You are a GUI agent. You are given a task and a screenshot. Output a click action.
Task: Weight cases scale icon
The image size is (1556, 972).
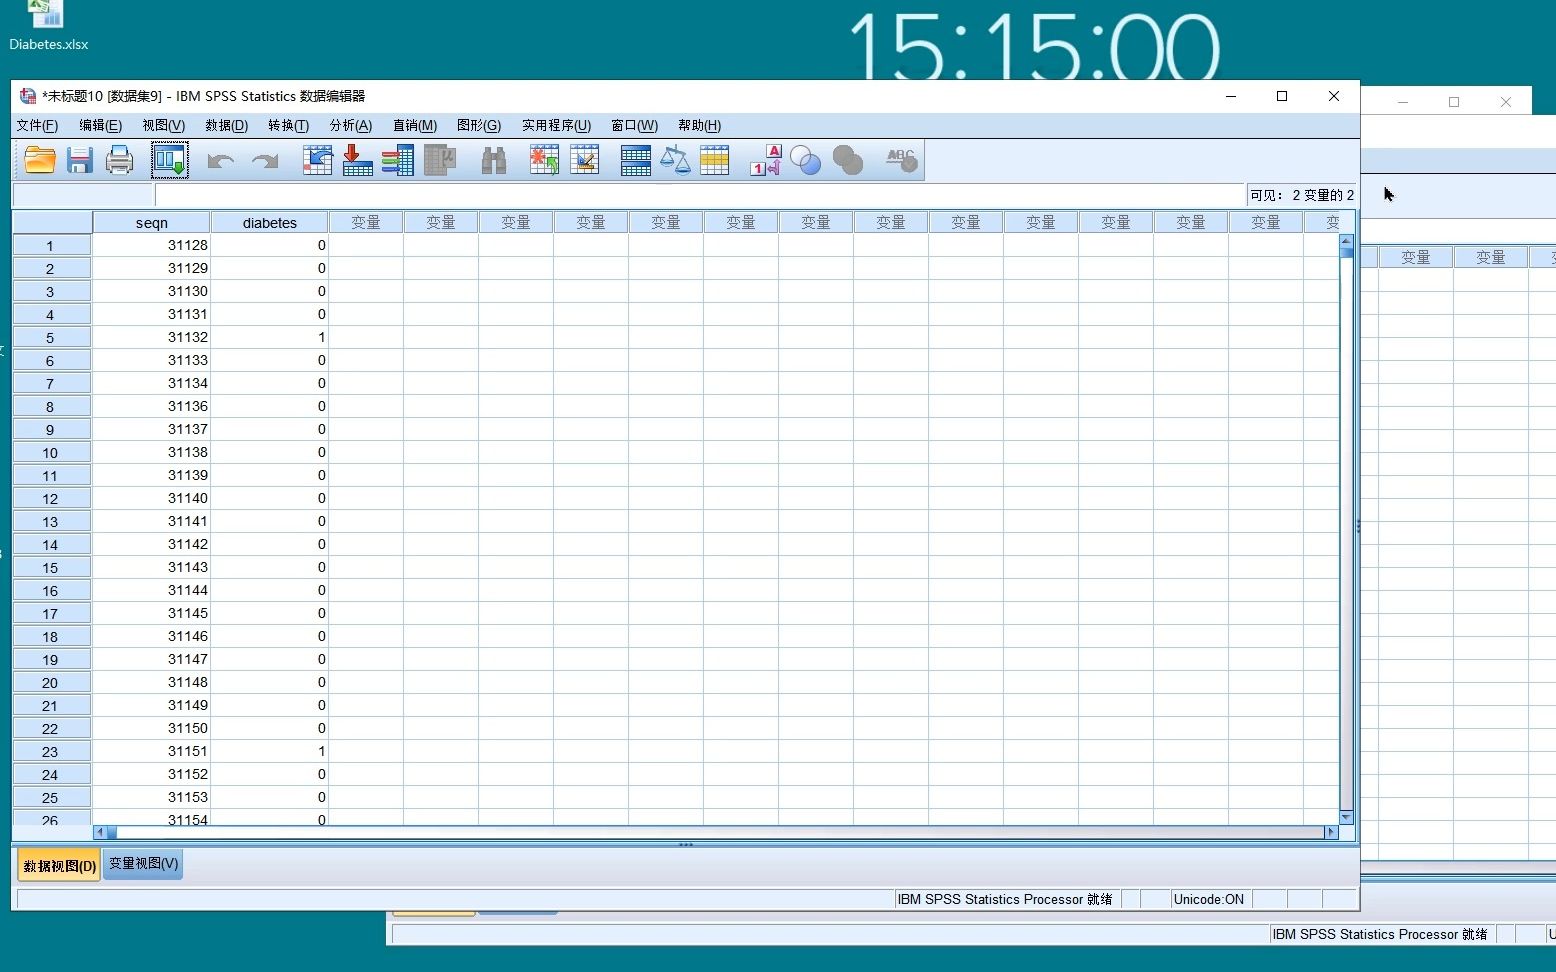[675, 160]
